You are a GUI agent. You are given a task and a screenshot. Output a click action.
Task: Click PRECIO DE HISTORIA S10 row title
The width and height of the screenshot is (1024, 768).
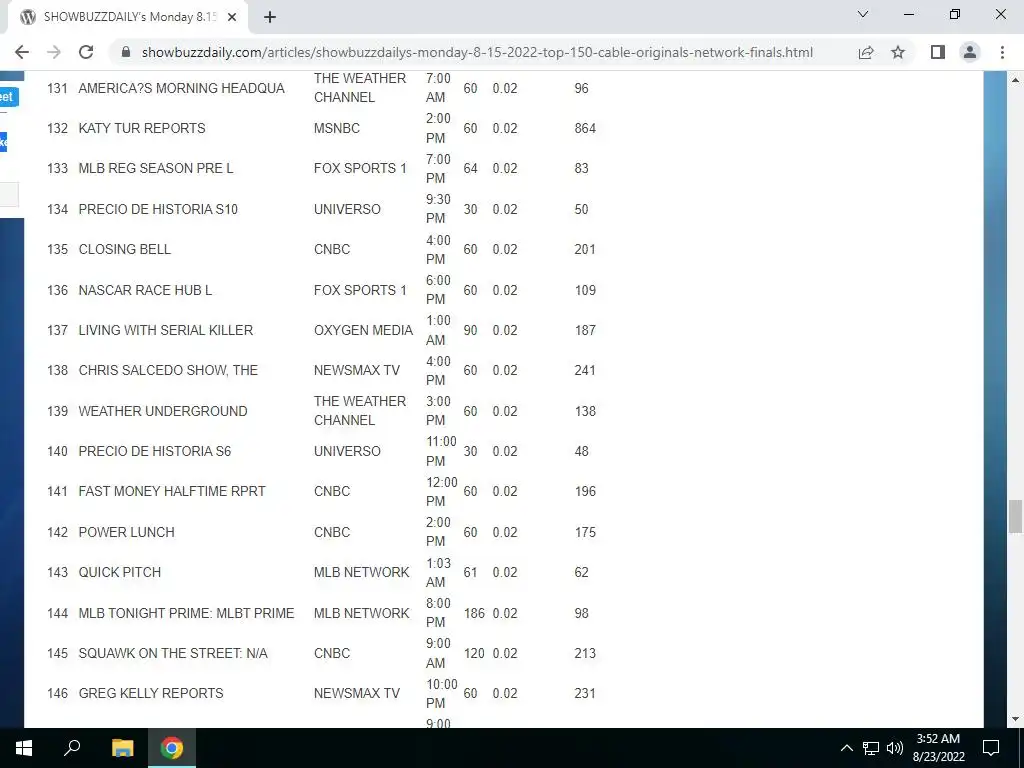[x=158, y=209]
